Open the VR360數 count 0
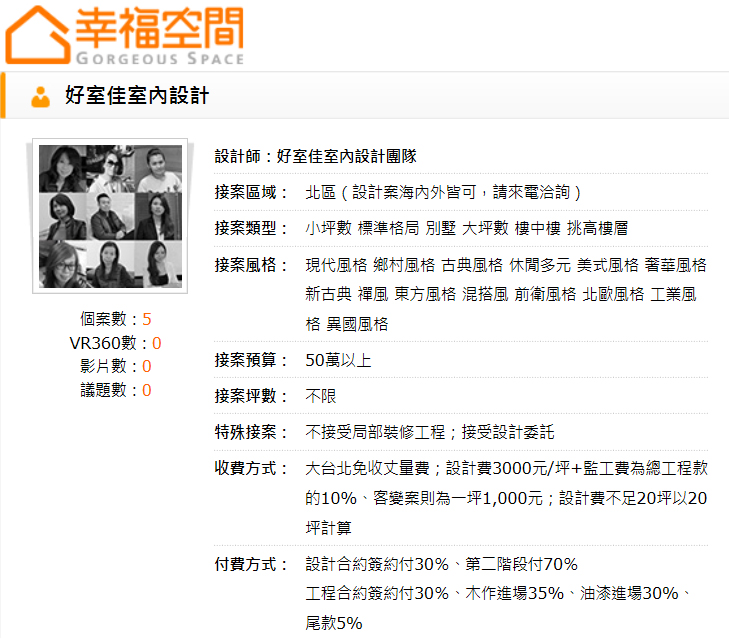Screen dimensions: 729x643 157,343
